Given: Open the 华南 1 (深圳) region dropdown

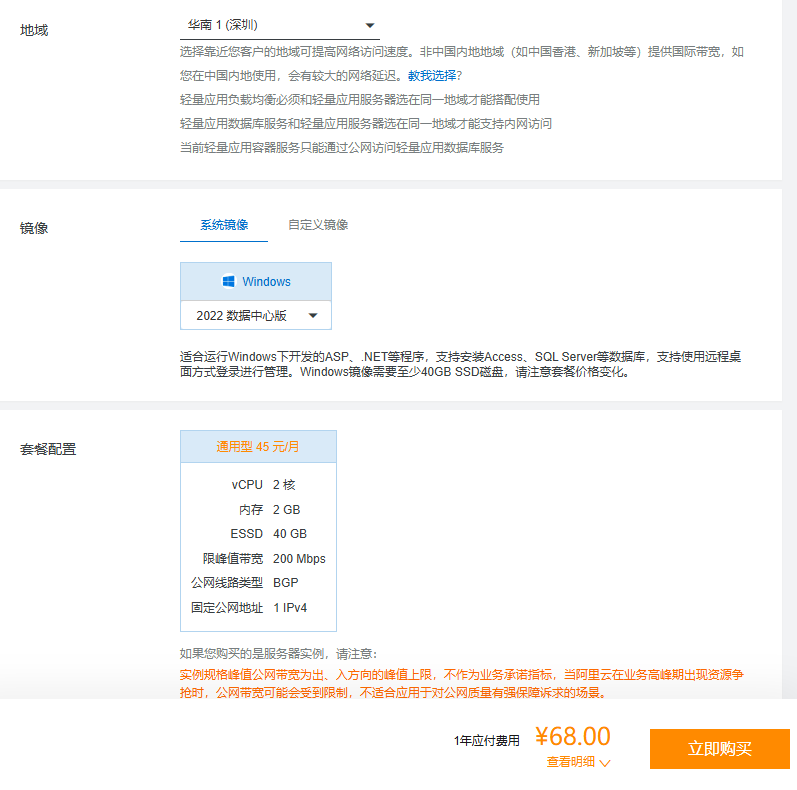Looking at the screenshot, I should (x=280, y=25).
